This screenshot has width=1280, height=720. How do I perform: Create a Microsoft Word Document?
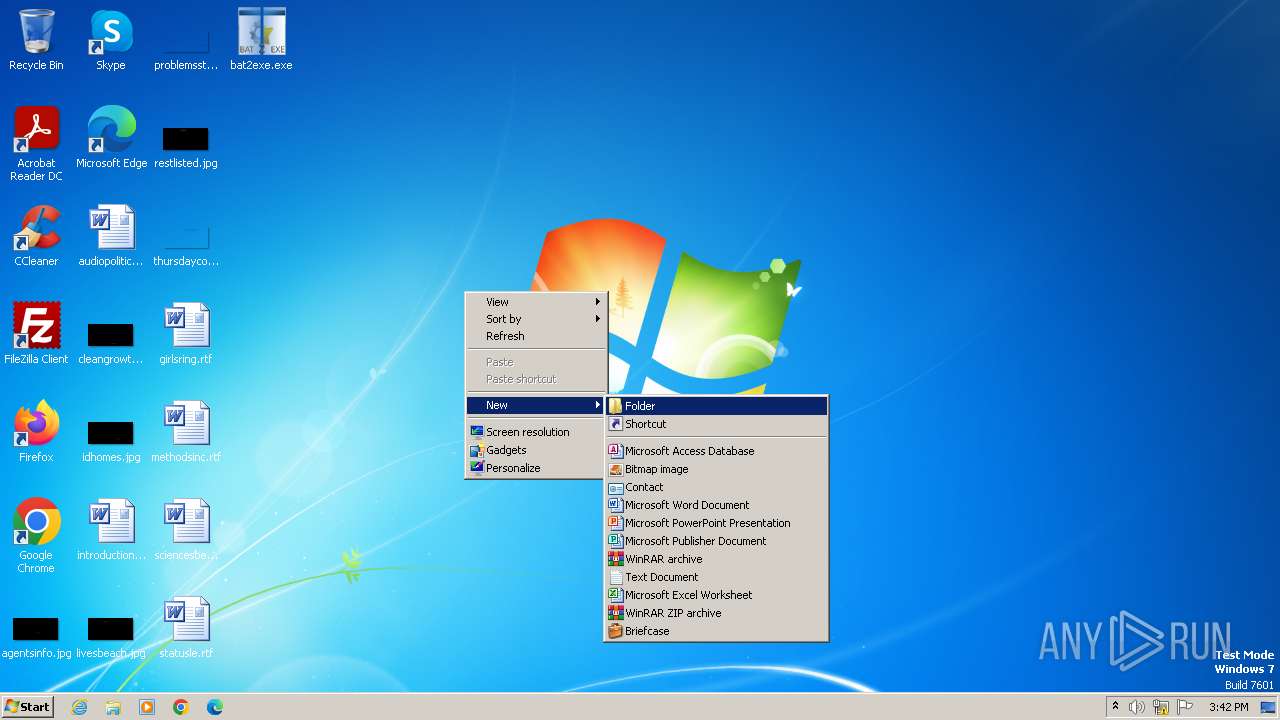pos(716,505)
